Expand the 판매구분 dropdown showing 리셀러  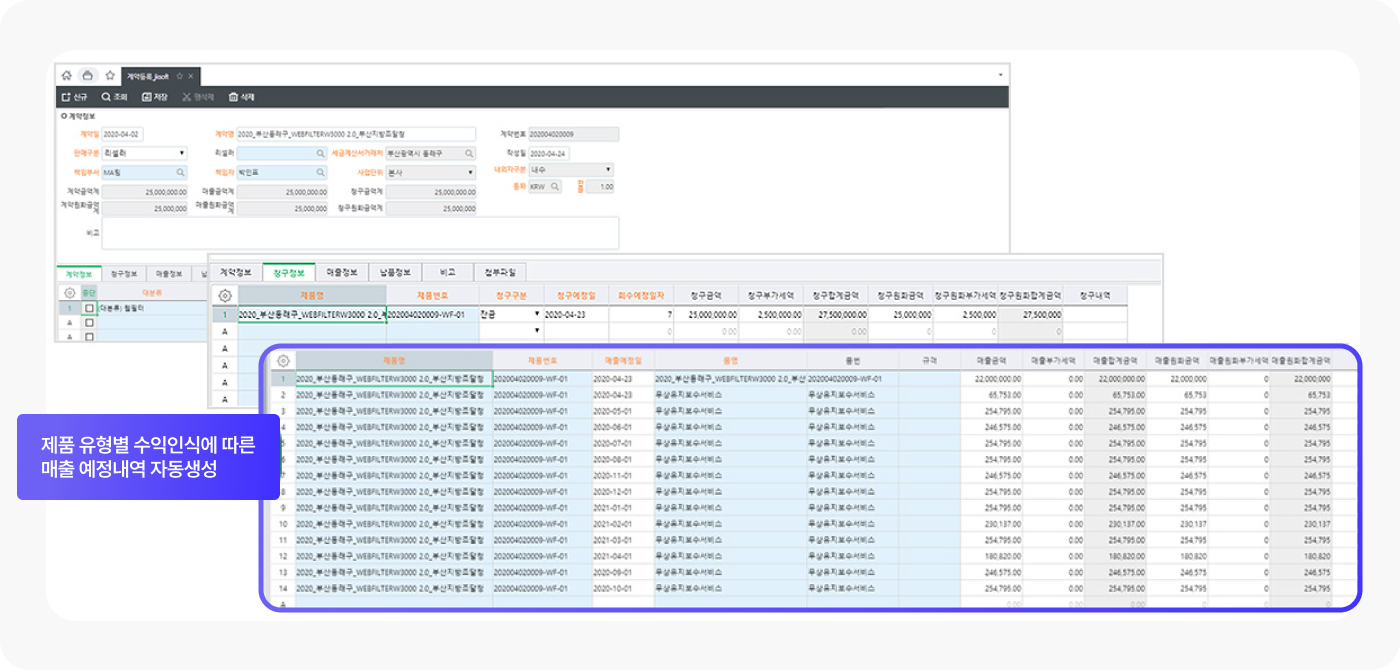(144, 153)
